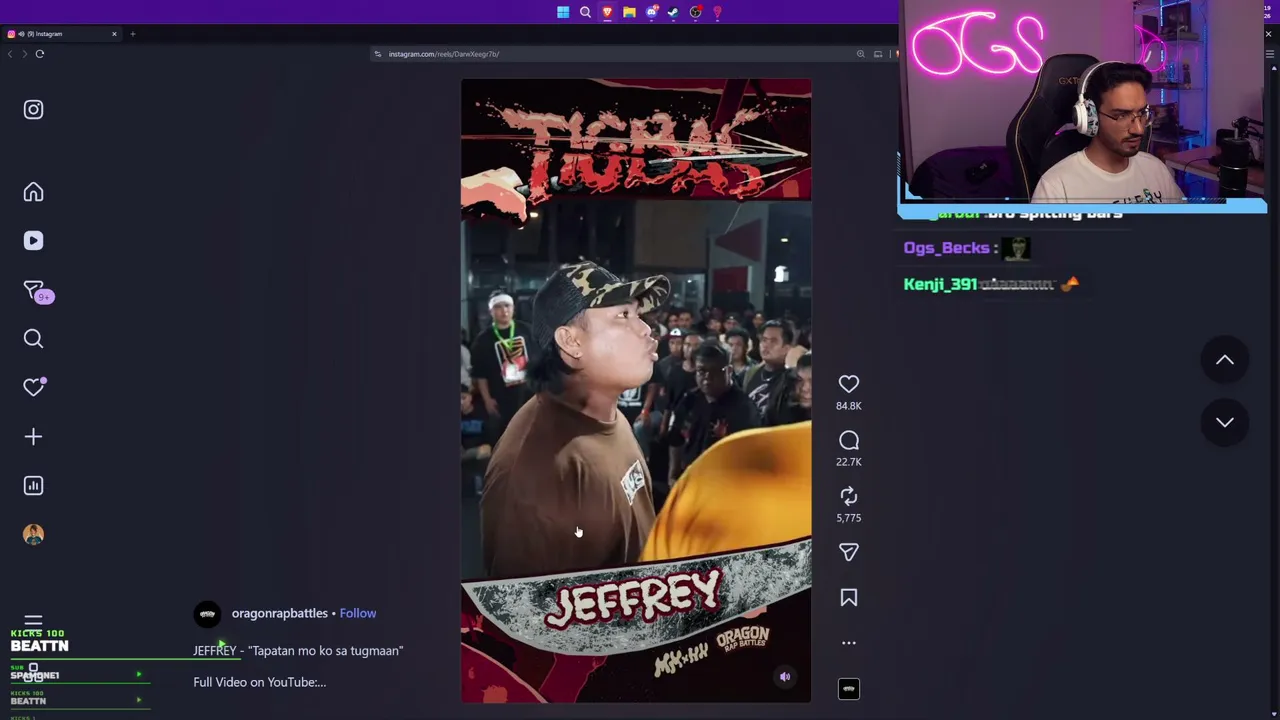Like the reel with the heart button
This screenshot has height=720, width=1280.
click(848, 384)
